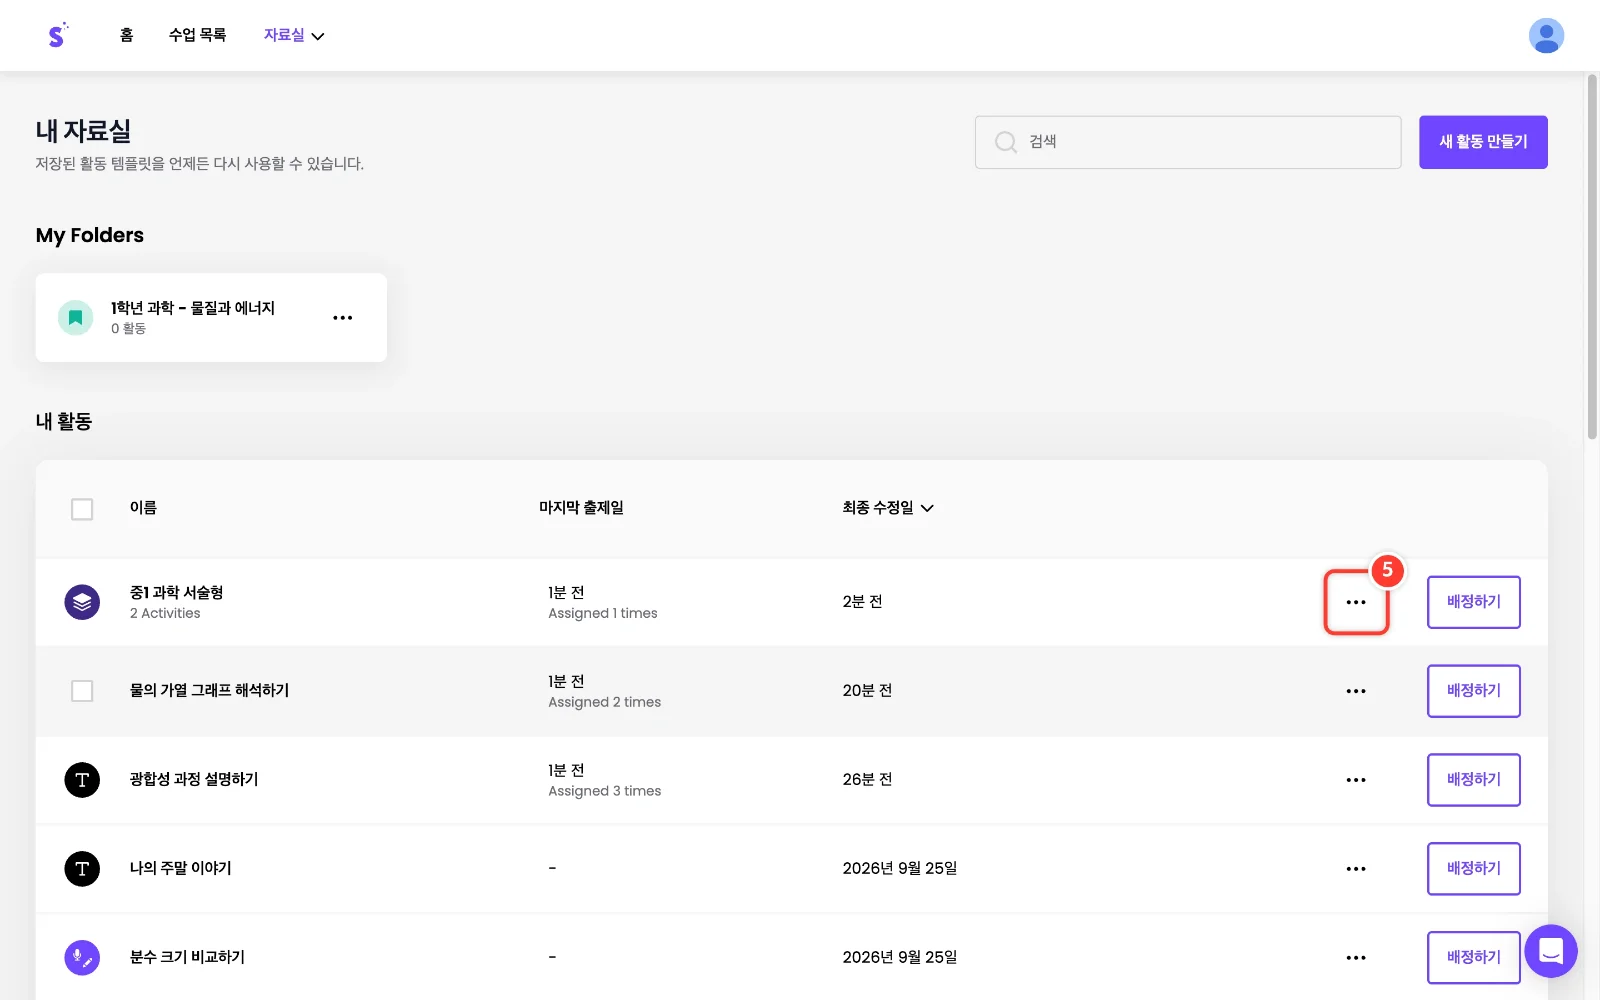Open the 1학년 과학 - 물질과 에너지 folder
This screenshot has width=1600, height=1000.
click(211, 318)
